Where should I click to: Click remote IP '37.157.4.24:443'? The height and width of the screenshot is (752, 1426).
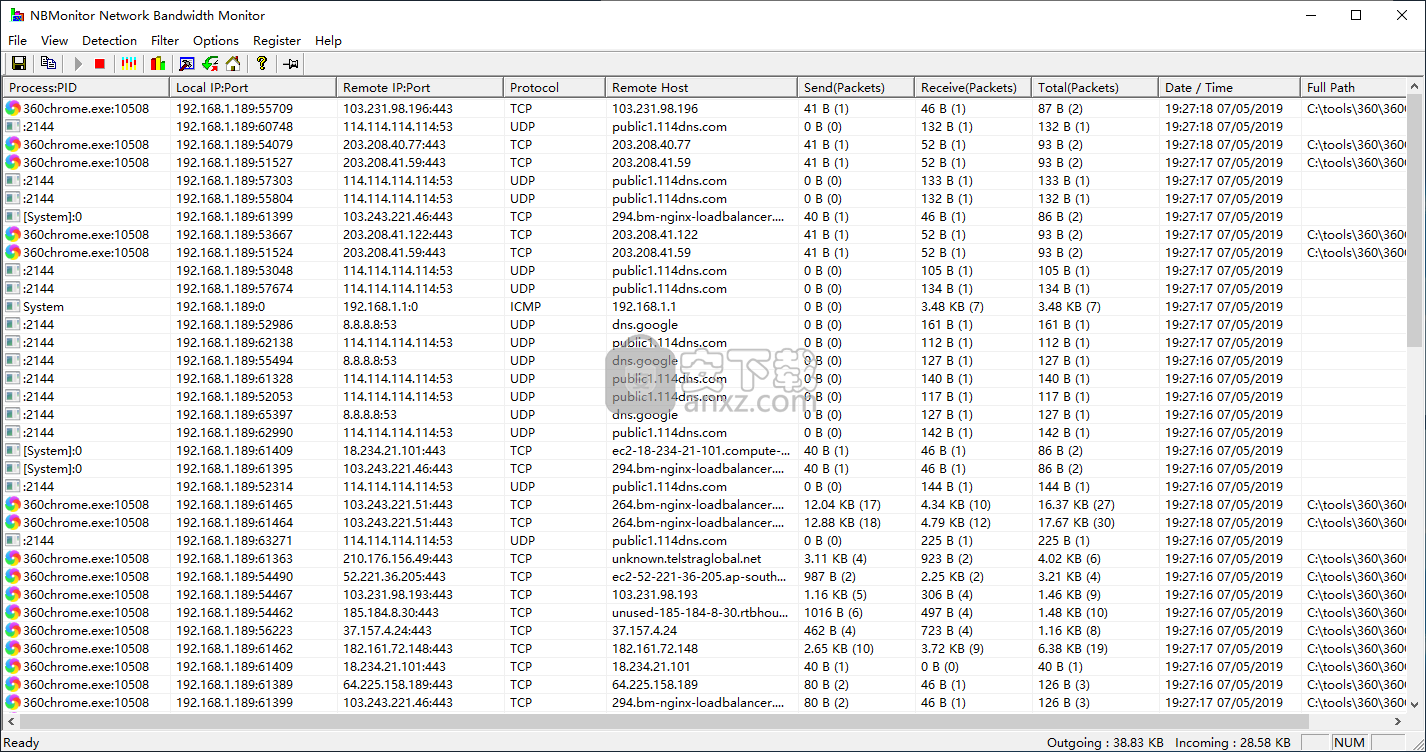tap(387, 631)
